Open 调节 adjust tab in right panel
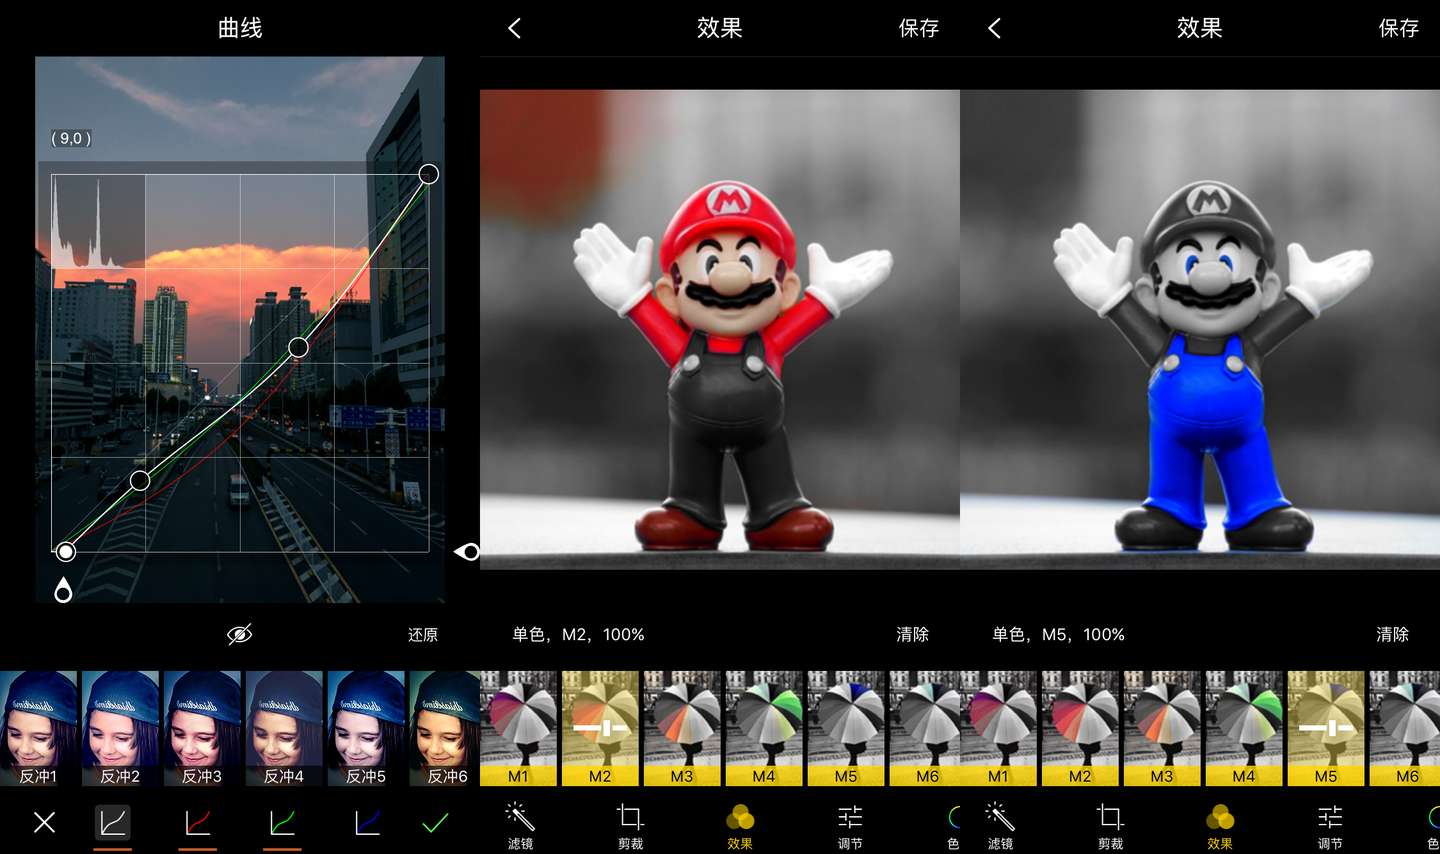 pyautogui.click(x=1330, y=826)
